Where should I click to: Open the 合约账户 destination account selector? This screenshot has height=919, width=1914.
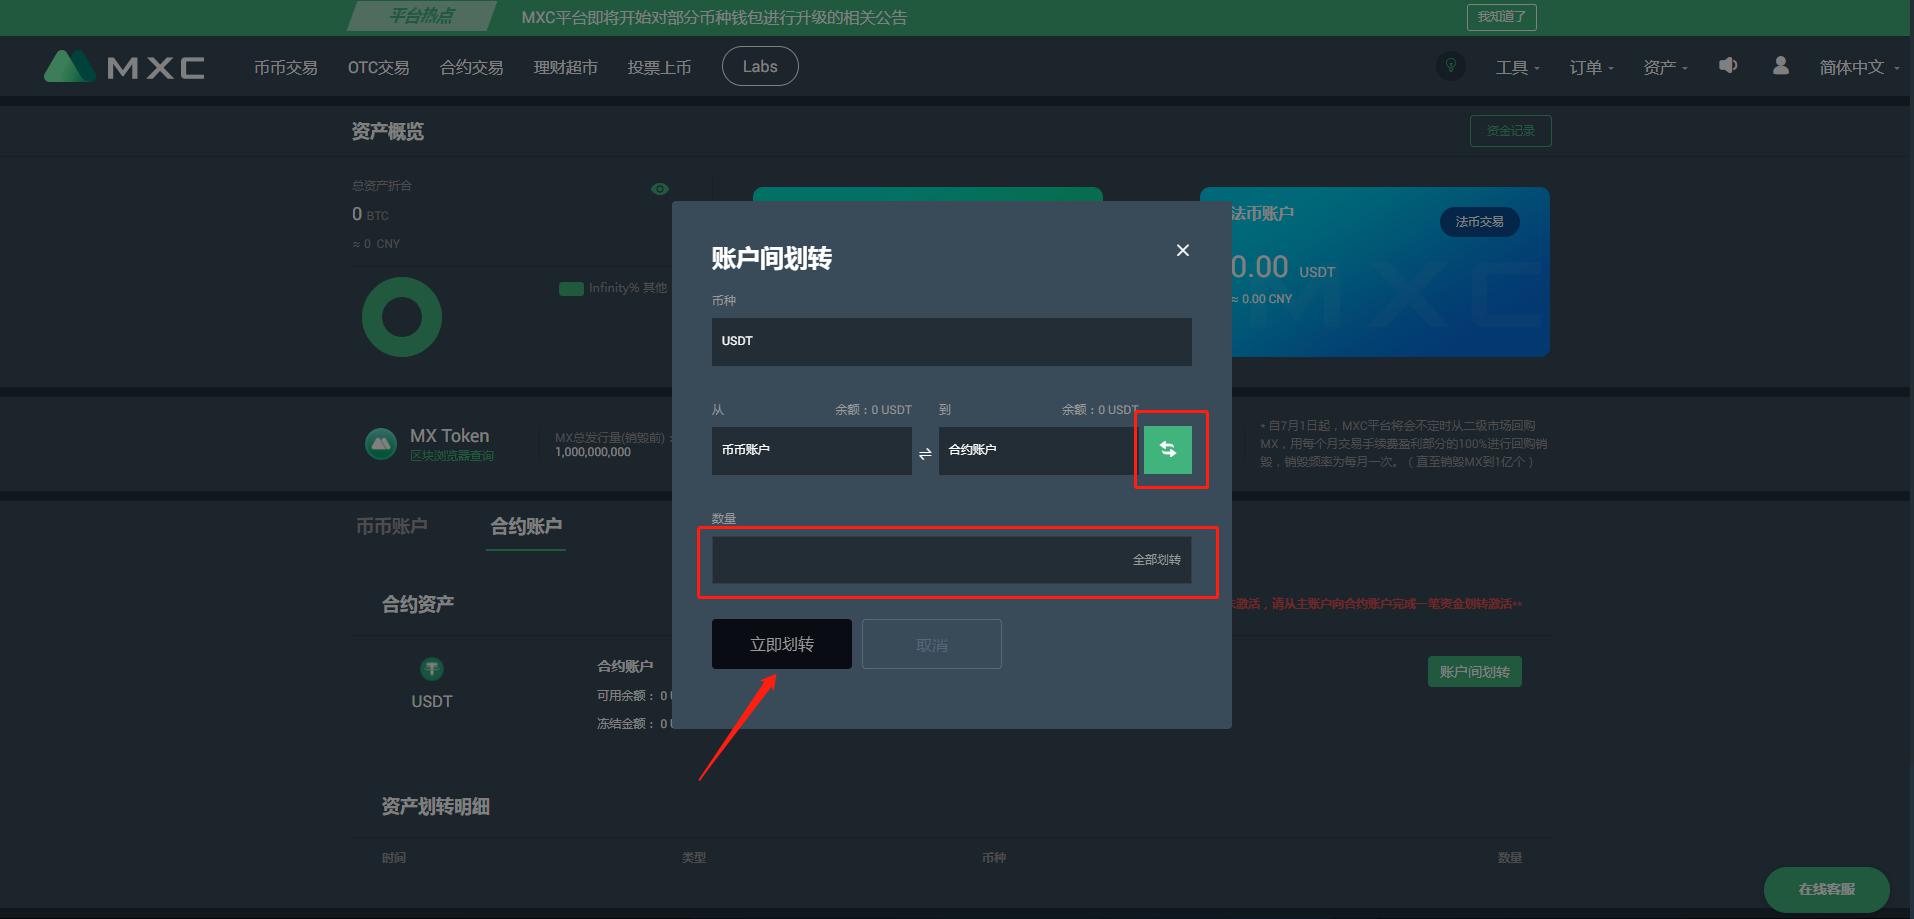[1039, 451]
